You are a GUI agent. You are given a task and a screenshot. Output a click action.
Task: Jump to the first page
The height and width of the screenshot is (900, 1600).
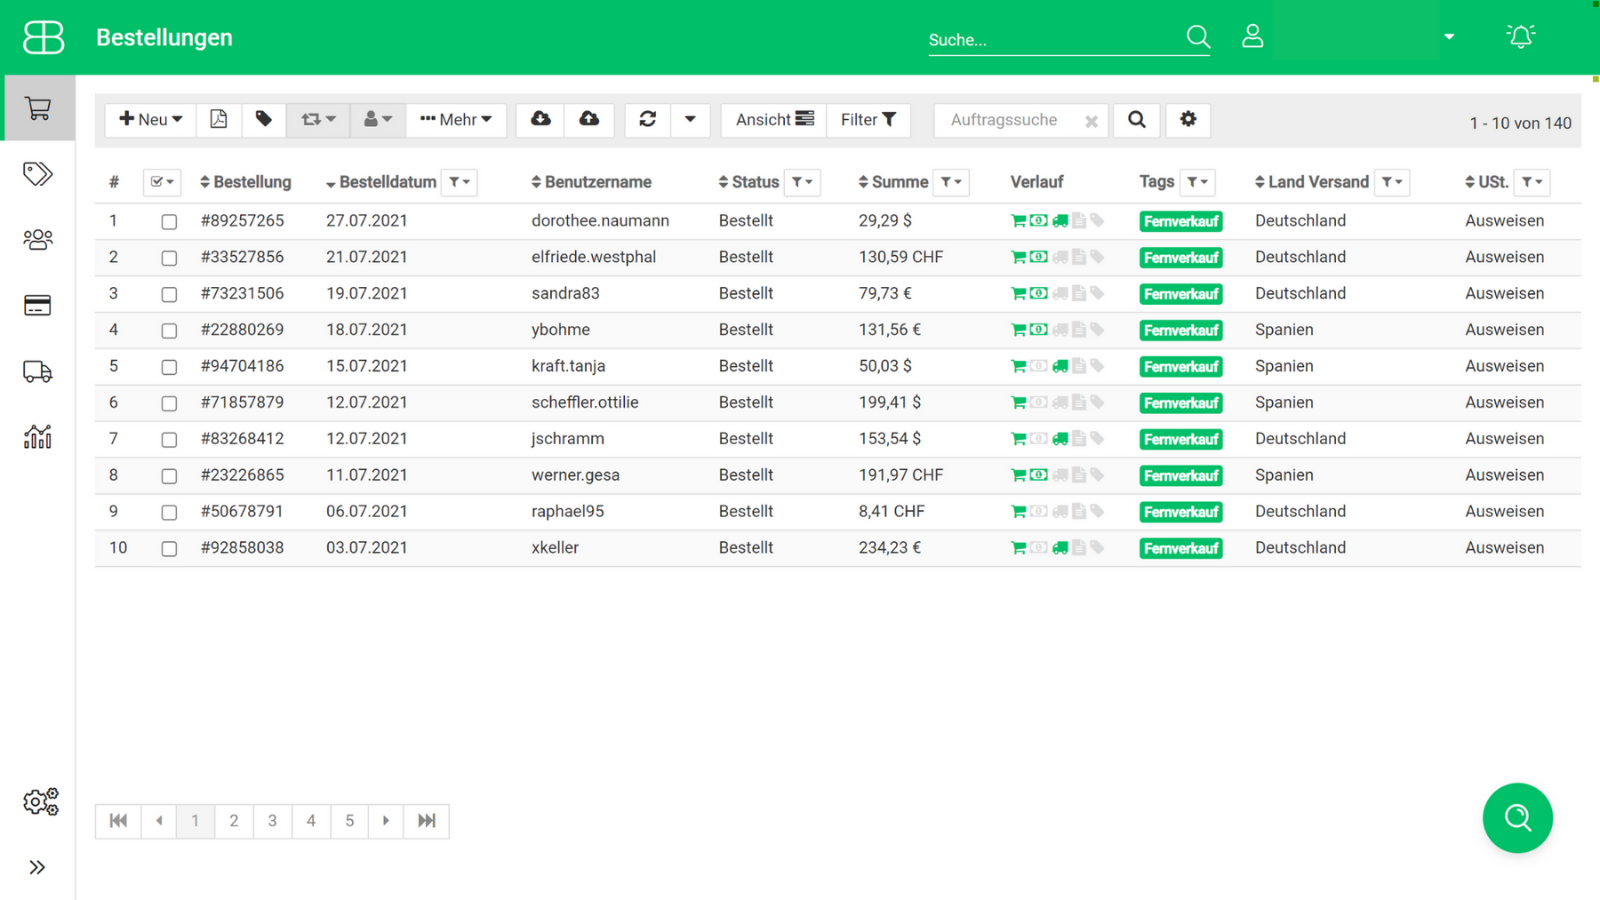(118, 821)
